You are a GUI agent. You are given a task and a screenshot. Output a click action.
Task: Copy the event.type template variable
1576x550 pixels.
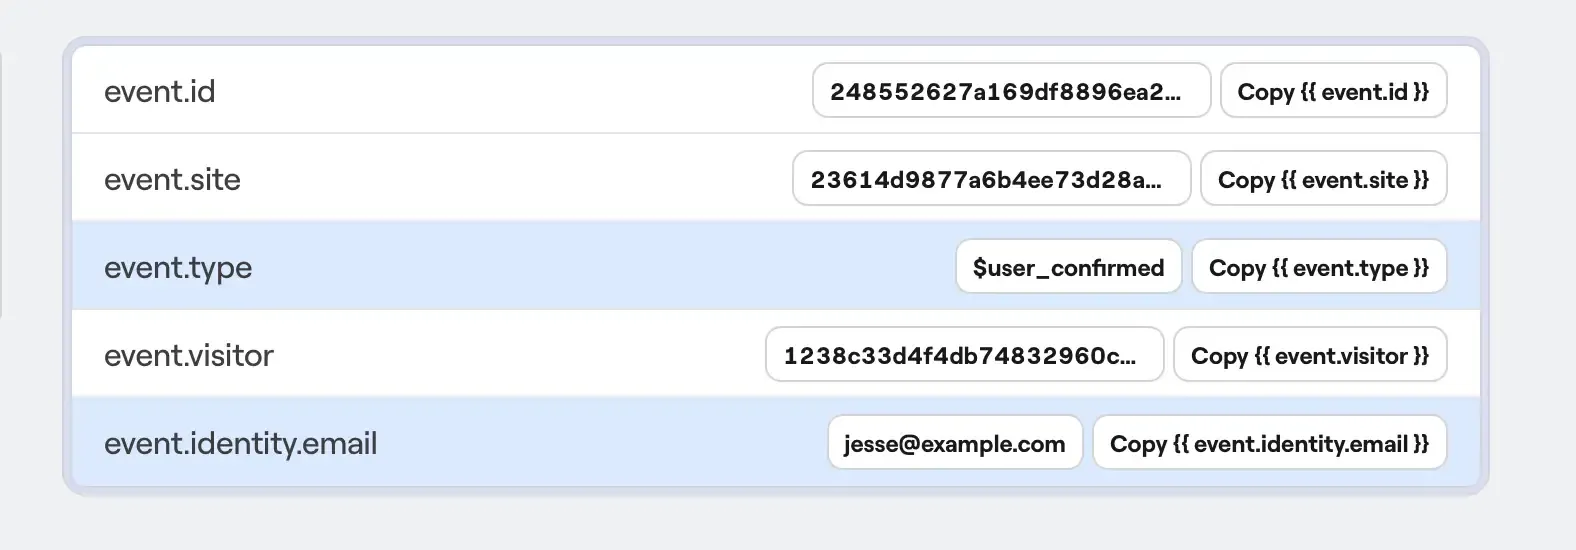(1319, 268)
